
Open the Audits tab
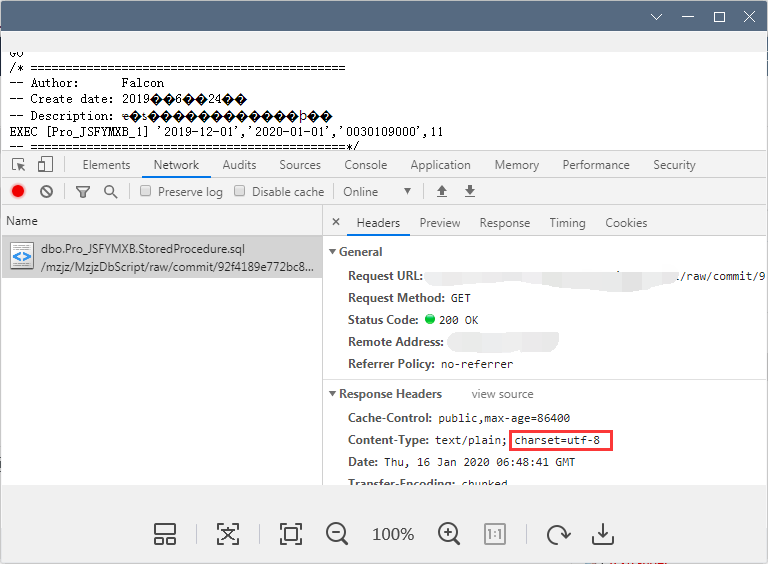point(240,165)
